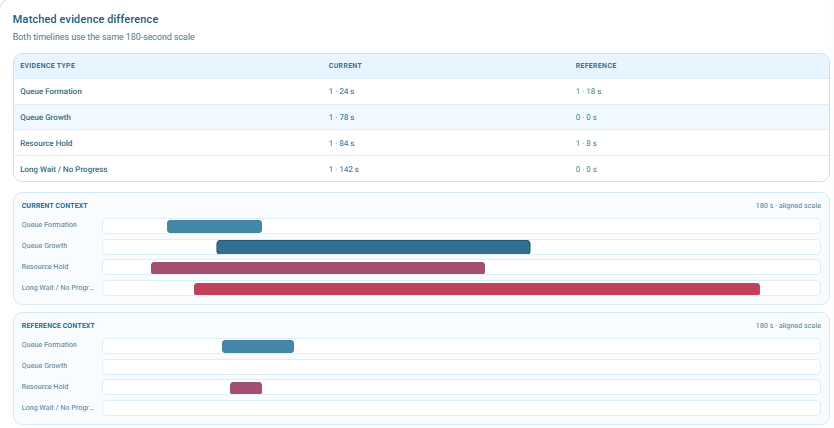Viewport: 834px width, 428px height.
Task: Select the REFERENCE column header
Action: [x=596, y=66]
